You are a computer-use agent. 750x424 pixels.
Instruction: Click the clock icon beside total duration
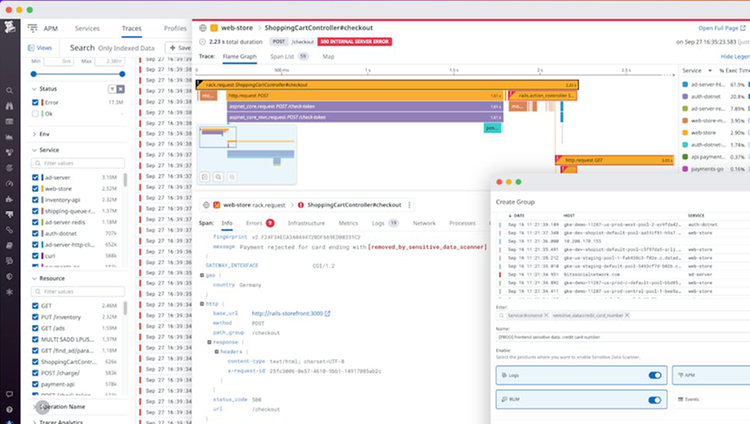[x=202, y=42]
